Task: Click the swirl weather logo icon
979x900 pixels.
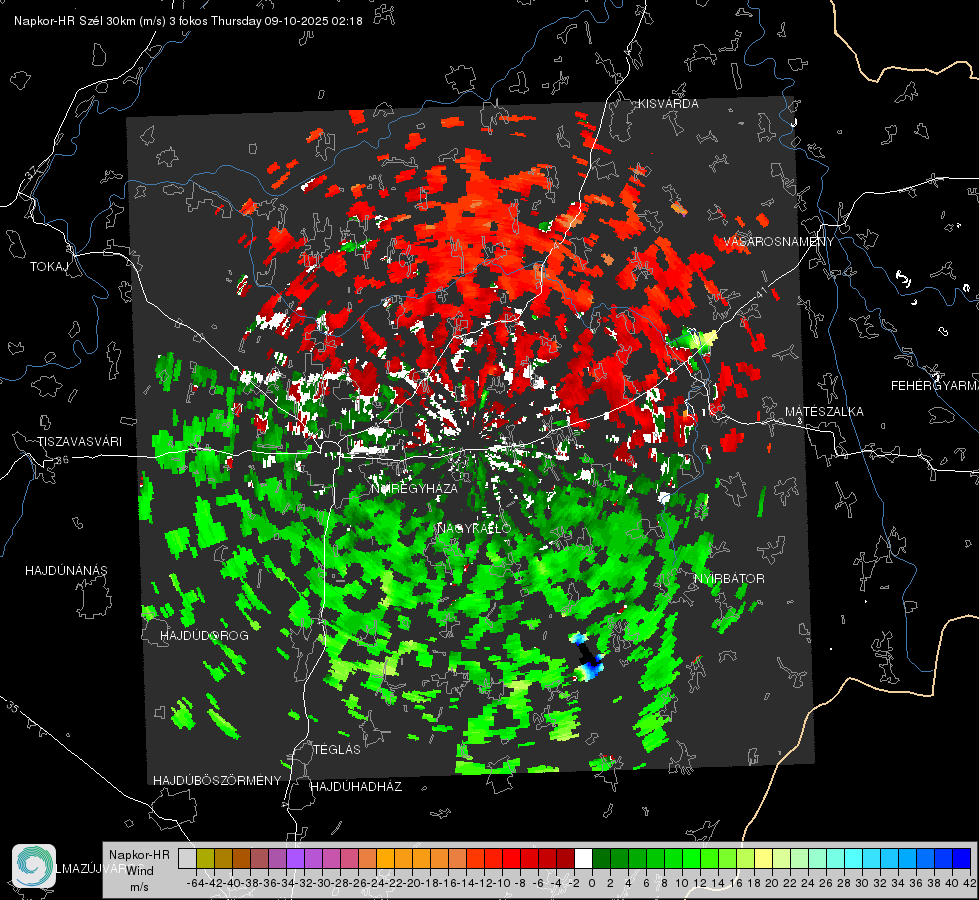Action: click(x=34, y=866)
